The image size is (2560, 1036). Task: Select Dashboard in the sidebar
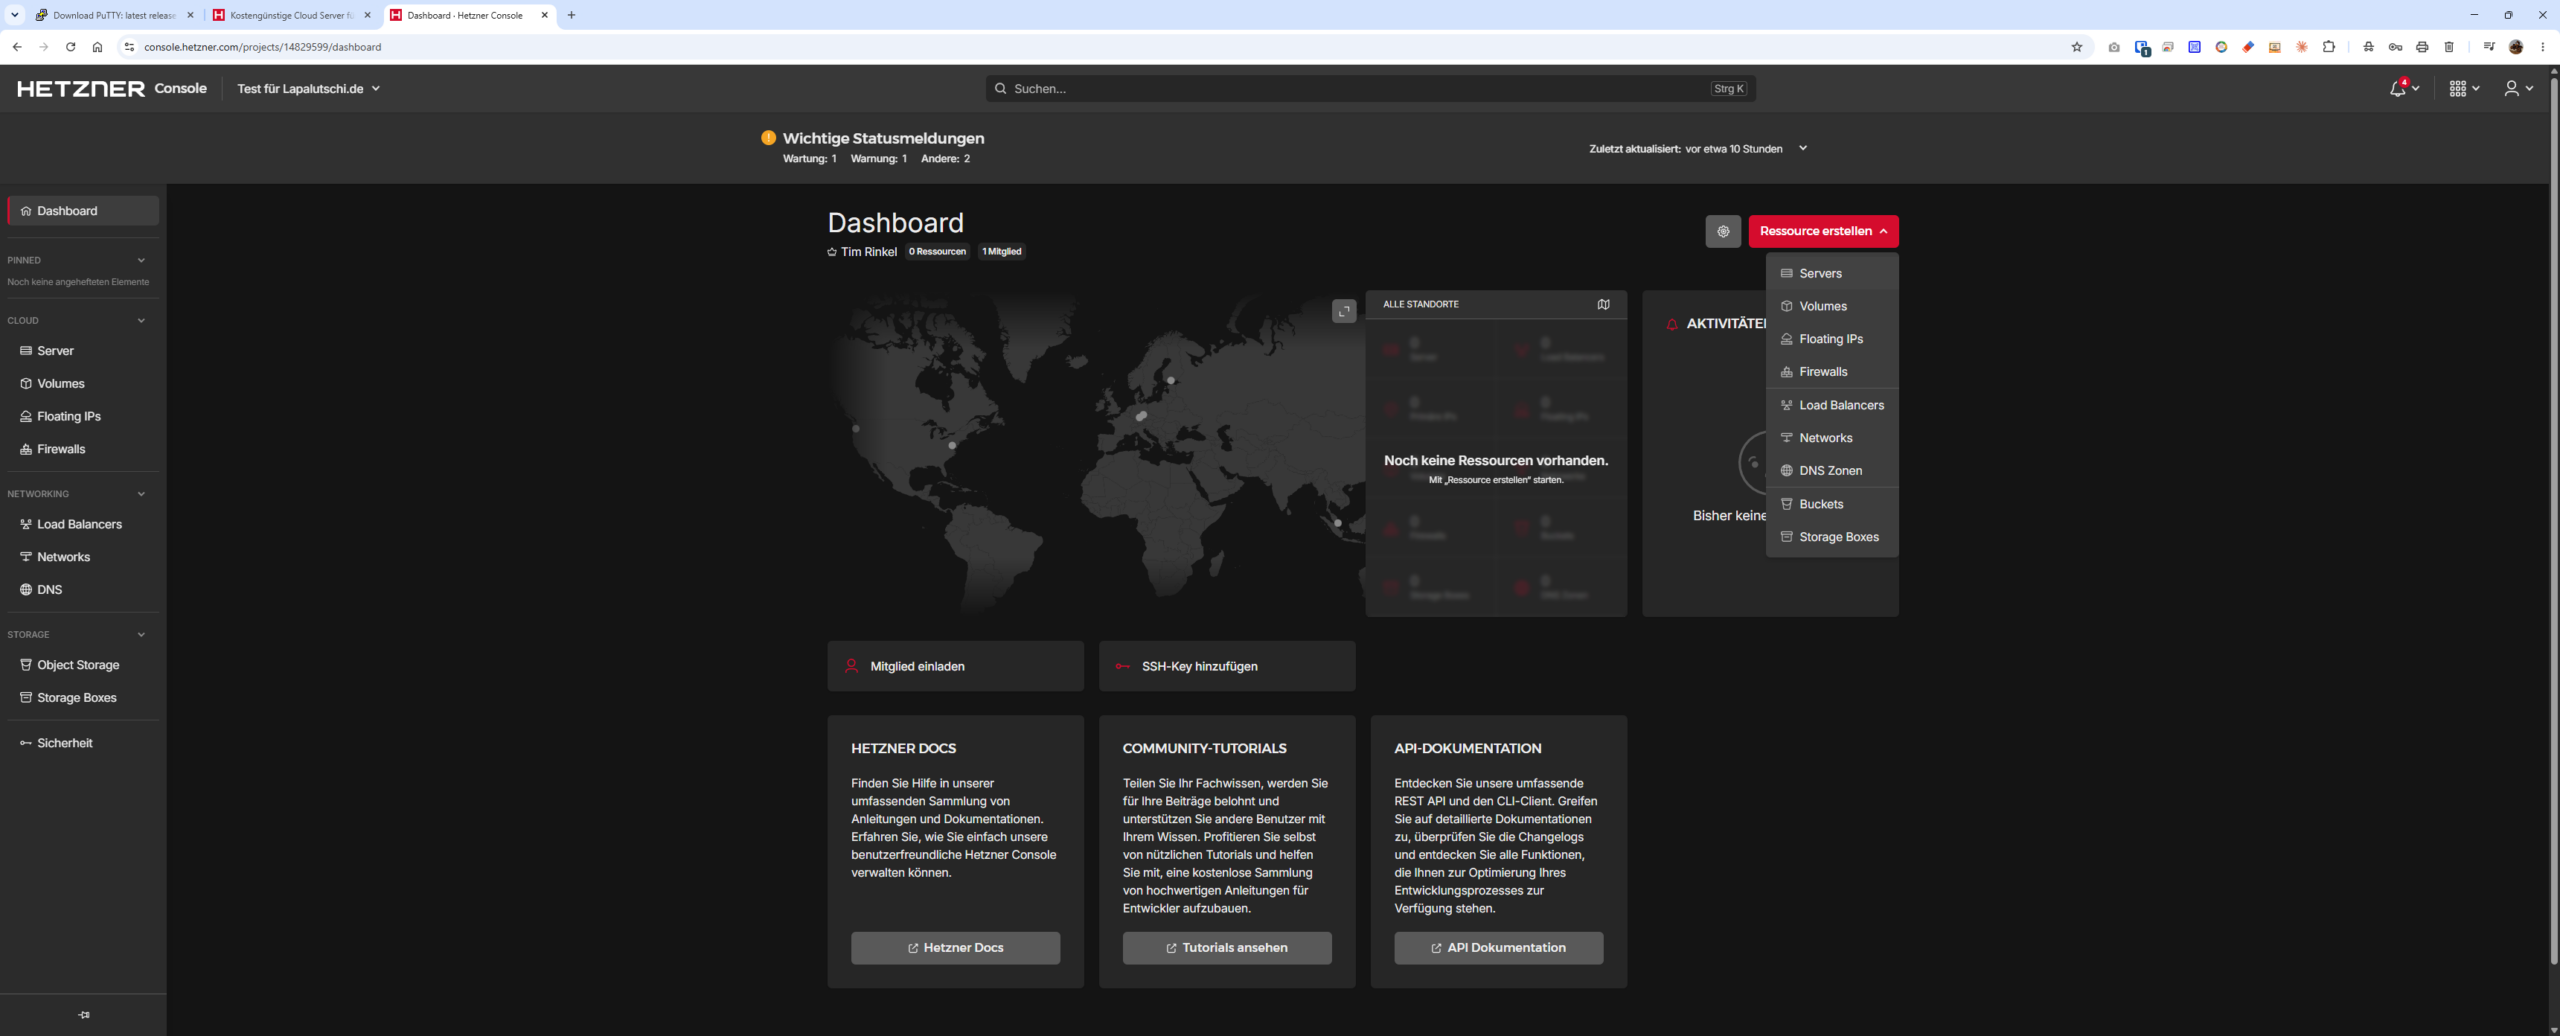[x=83, y=211]
